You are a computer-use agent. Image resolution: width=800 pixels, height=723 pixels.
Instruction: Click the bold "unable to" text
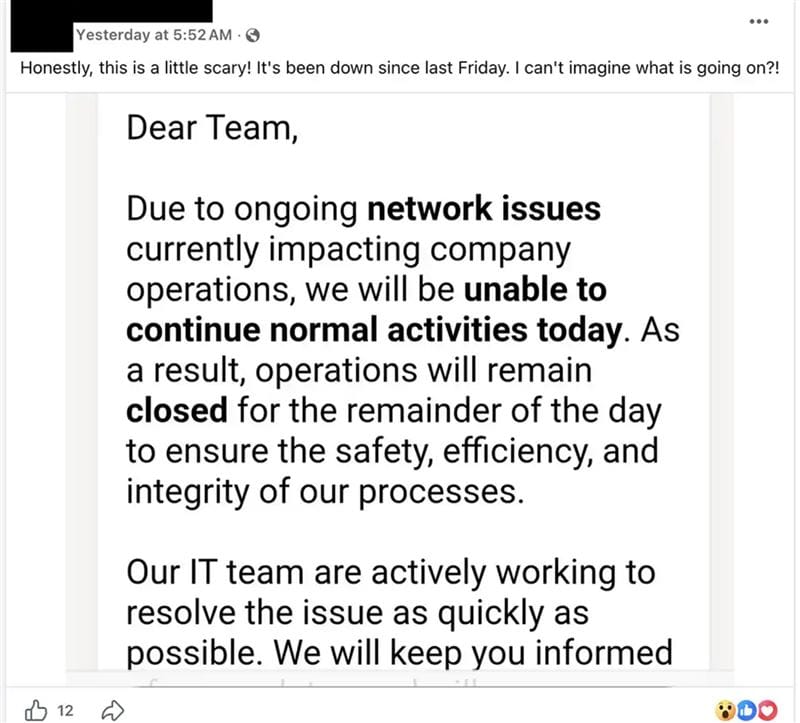tap(535, 290)
